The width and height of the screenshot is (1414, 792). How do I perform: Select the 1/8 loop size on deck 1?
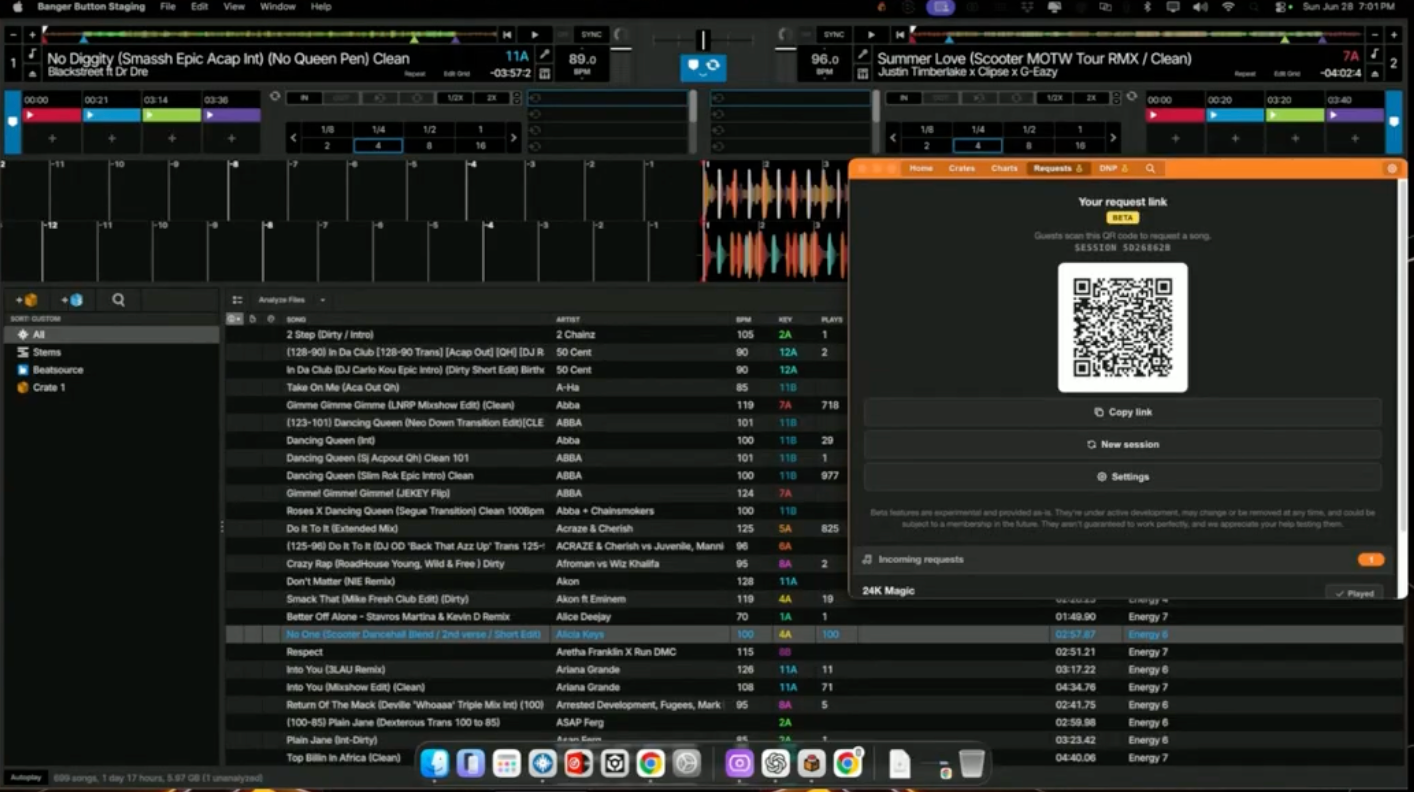click(x=327, y=130)
